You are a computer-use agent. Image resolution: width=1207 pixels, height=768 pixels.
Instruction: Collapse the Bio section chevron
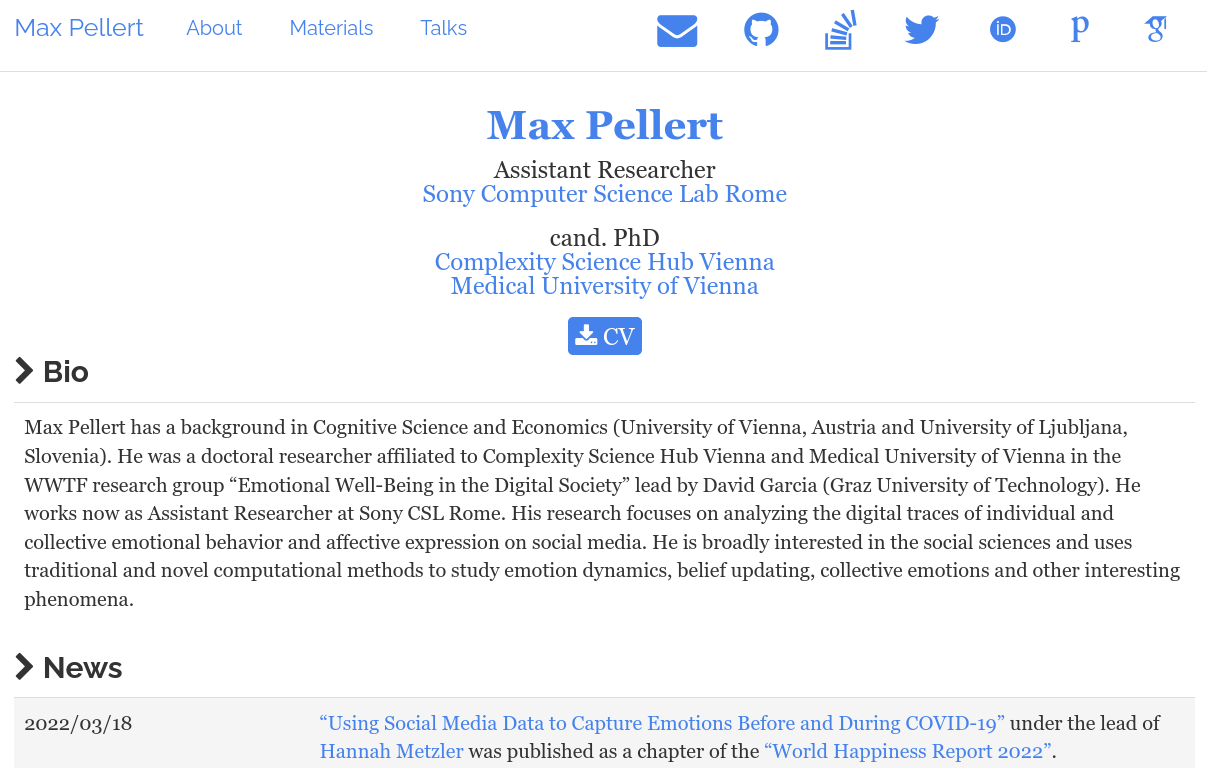pos(25,371)
